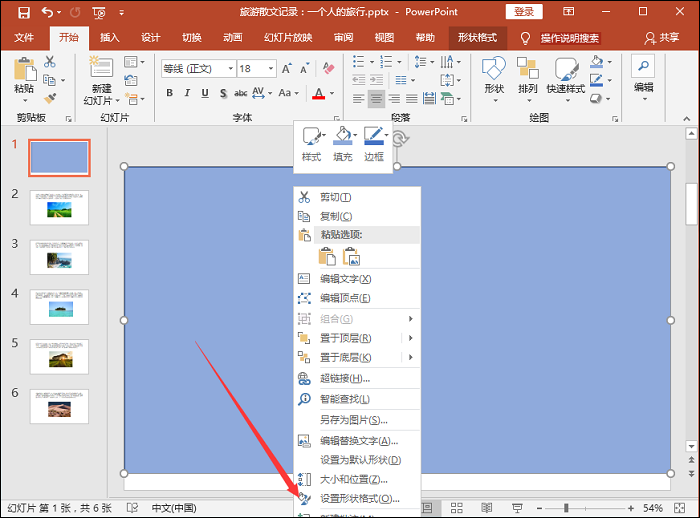The width and height of the screenshot is (700, 518).
Task: Decrease font size with small A icon
Action: point(304,68)
